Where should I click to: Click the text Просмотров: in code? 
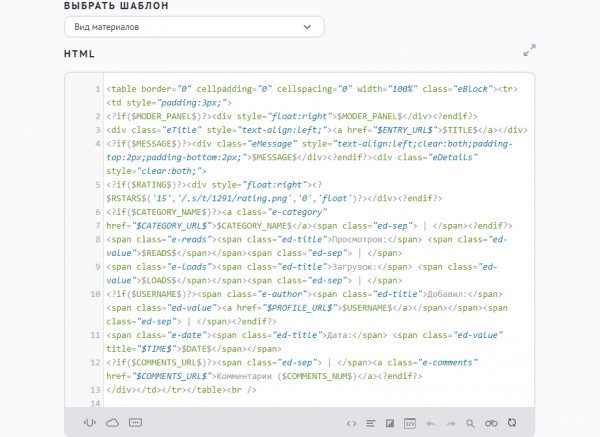[x=359, y=240]
